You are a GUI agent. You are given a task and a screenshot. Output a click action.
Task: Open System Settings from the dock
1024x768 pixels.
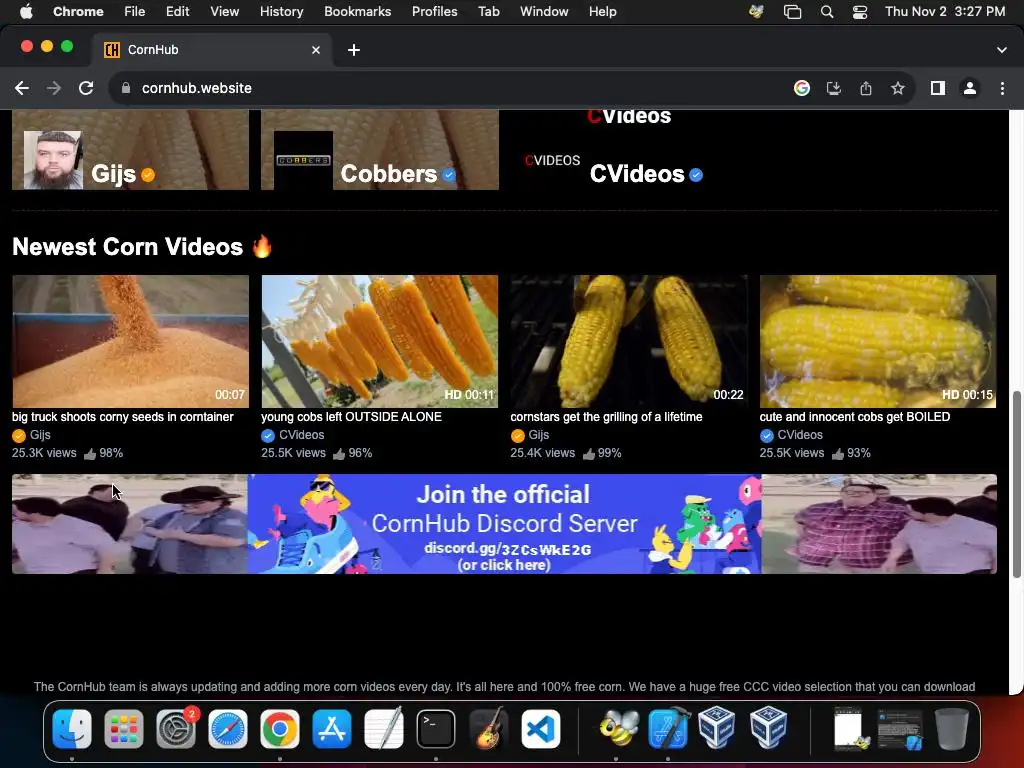tap(176, 729)
